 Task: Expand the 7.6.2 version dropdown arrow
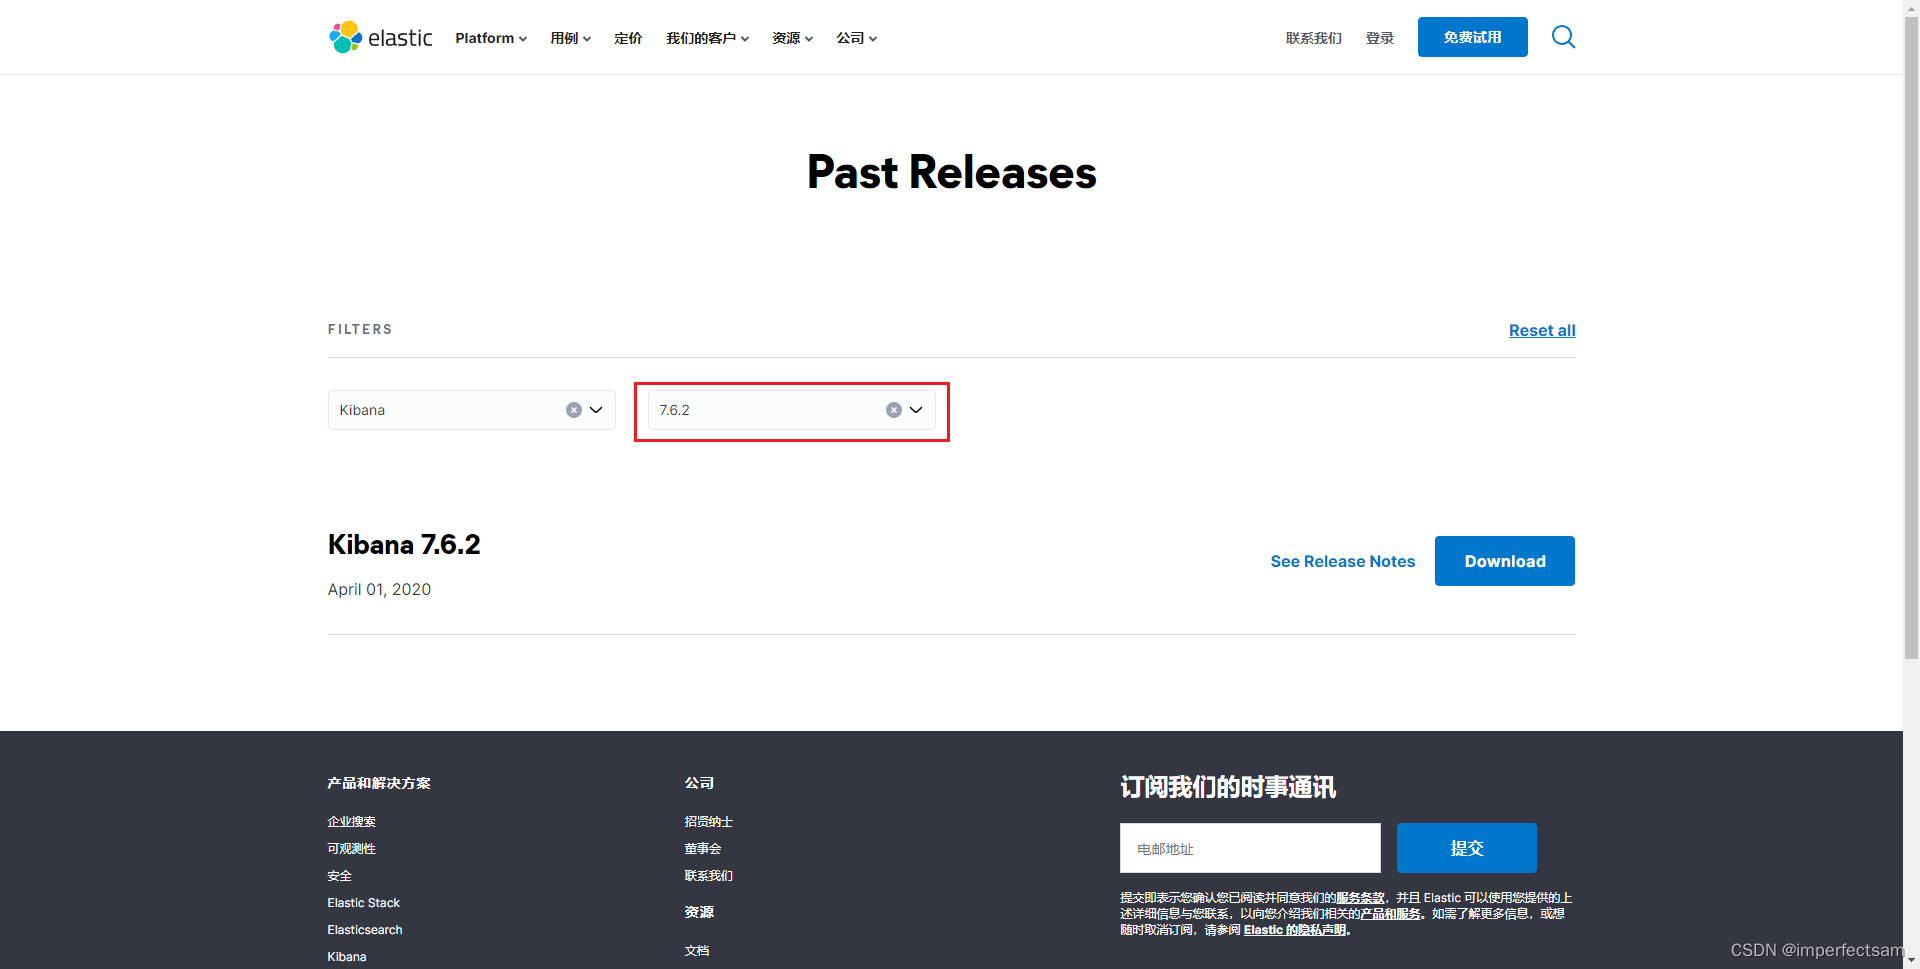916,410
